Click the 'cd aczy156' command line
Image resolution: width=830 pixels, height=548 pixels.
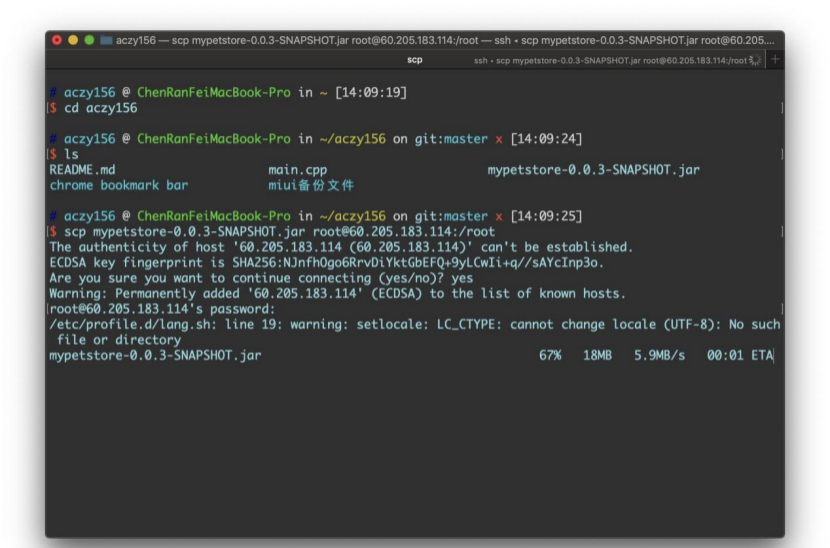point(101,108)
